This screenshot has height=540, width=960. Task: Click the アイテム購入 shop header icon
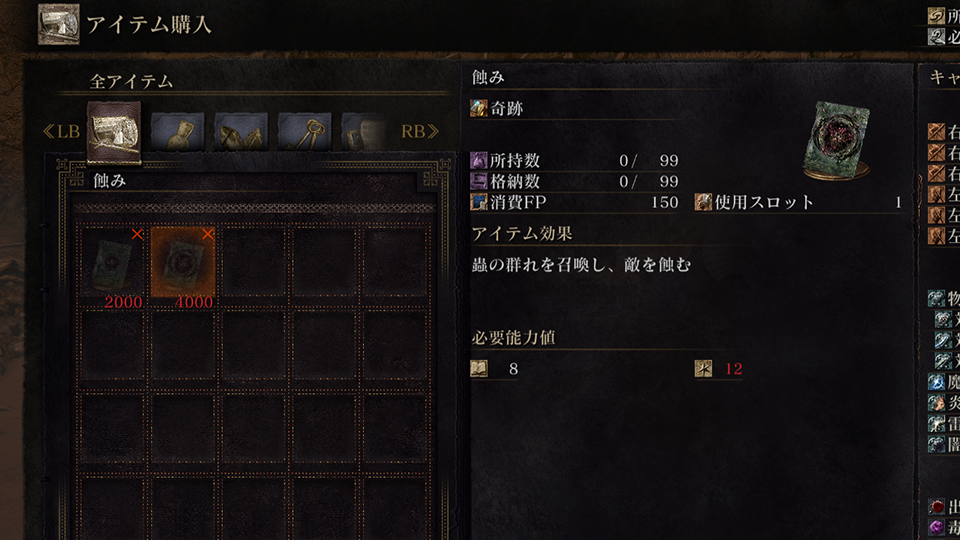(59, 24)
